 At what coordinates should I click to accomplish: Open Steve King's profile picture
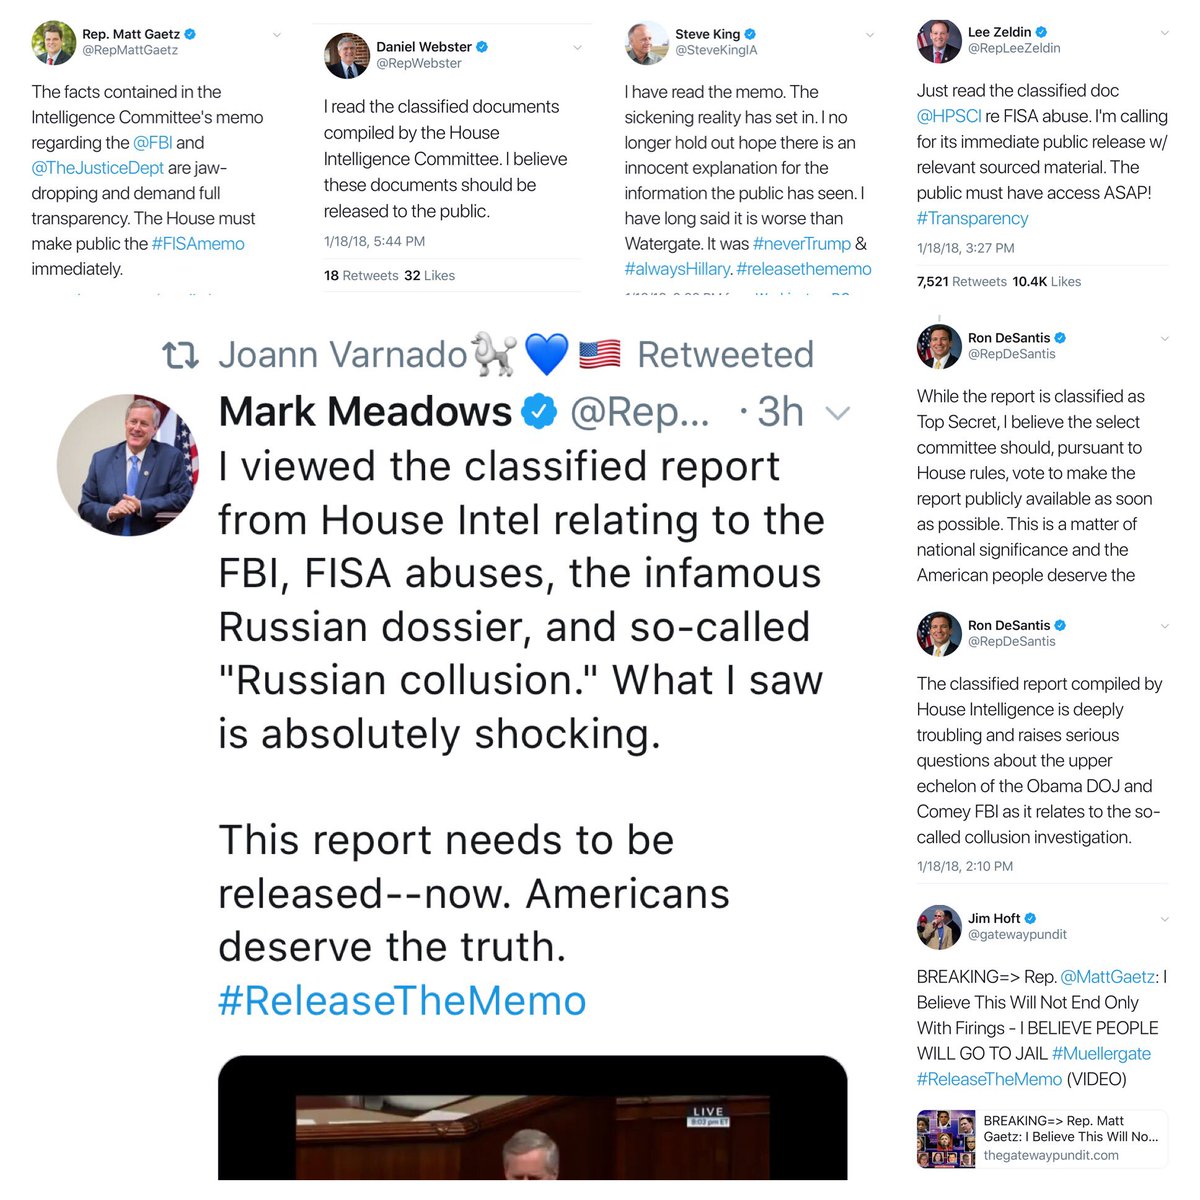(x=647, y=42)
